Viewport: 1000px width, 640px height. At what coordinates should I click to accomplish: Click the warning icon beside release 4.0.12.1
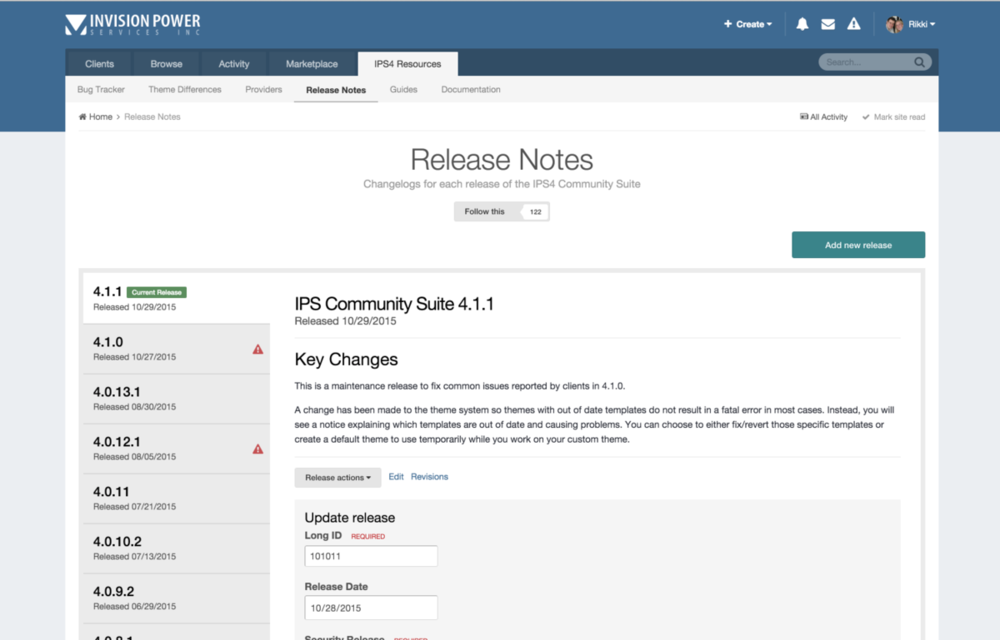[260, 448]
